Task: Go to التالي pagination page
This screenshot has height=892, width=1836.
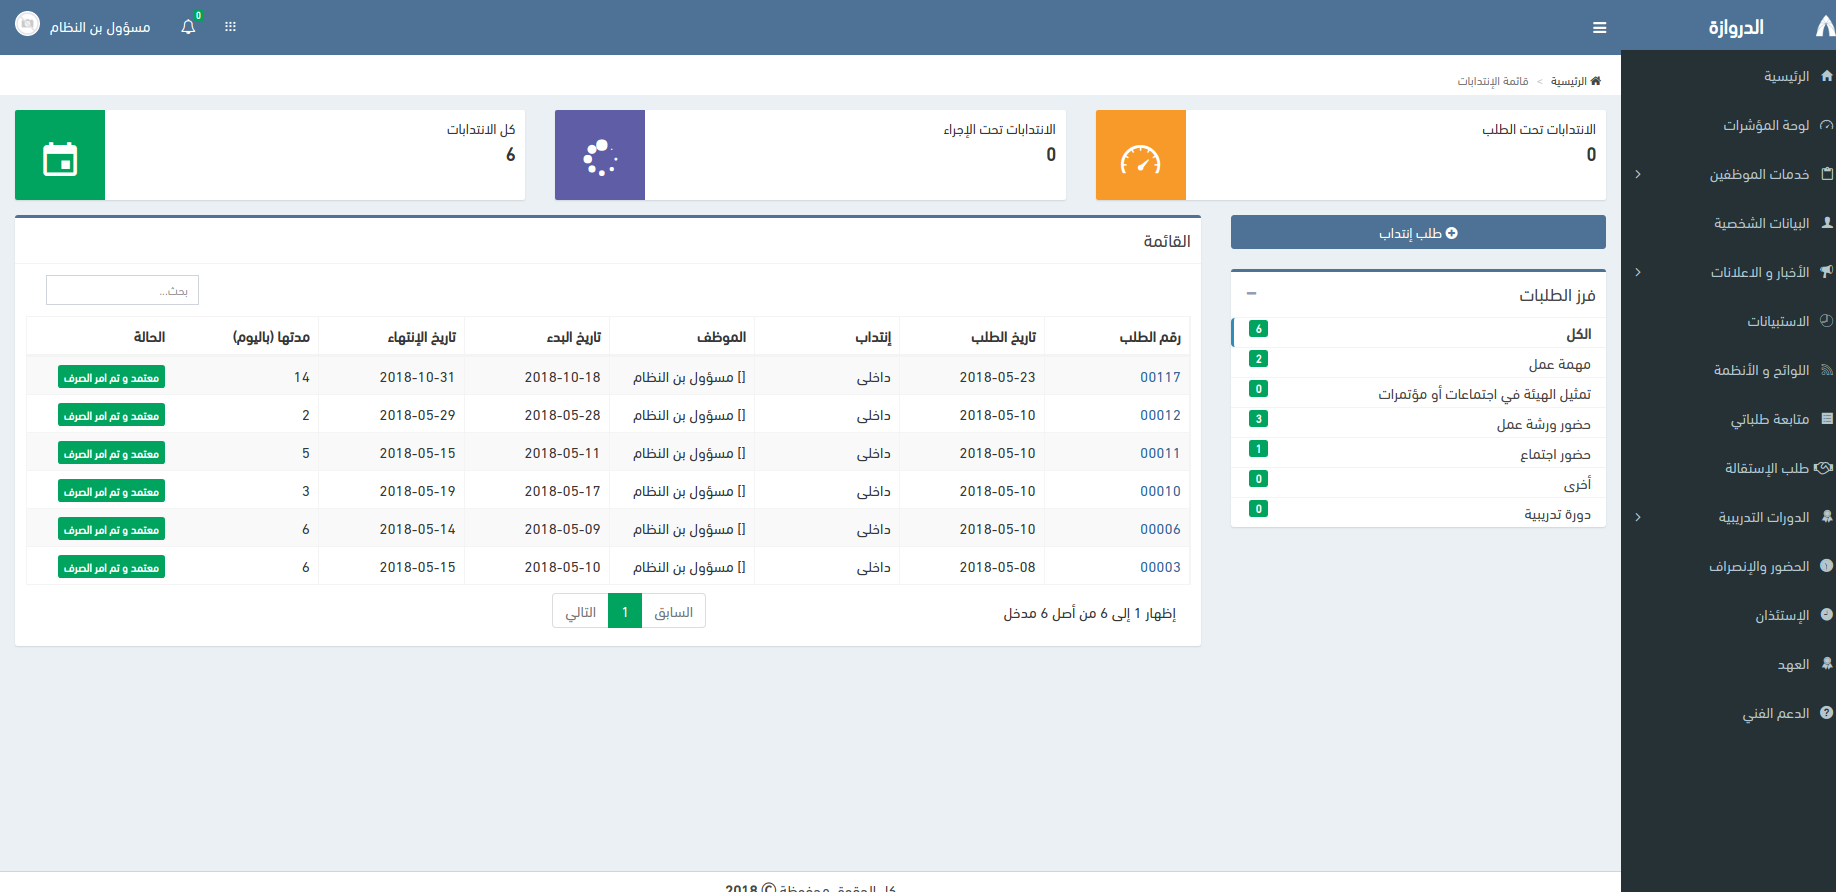Action: tap(580, 612)
